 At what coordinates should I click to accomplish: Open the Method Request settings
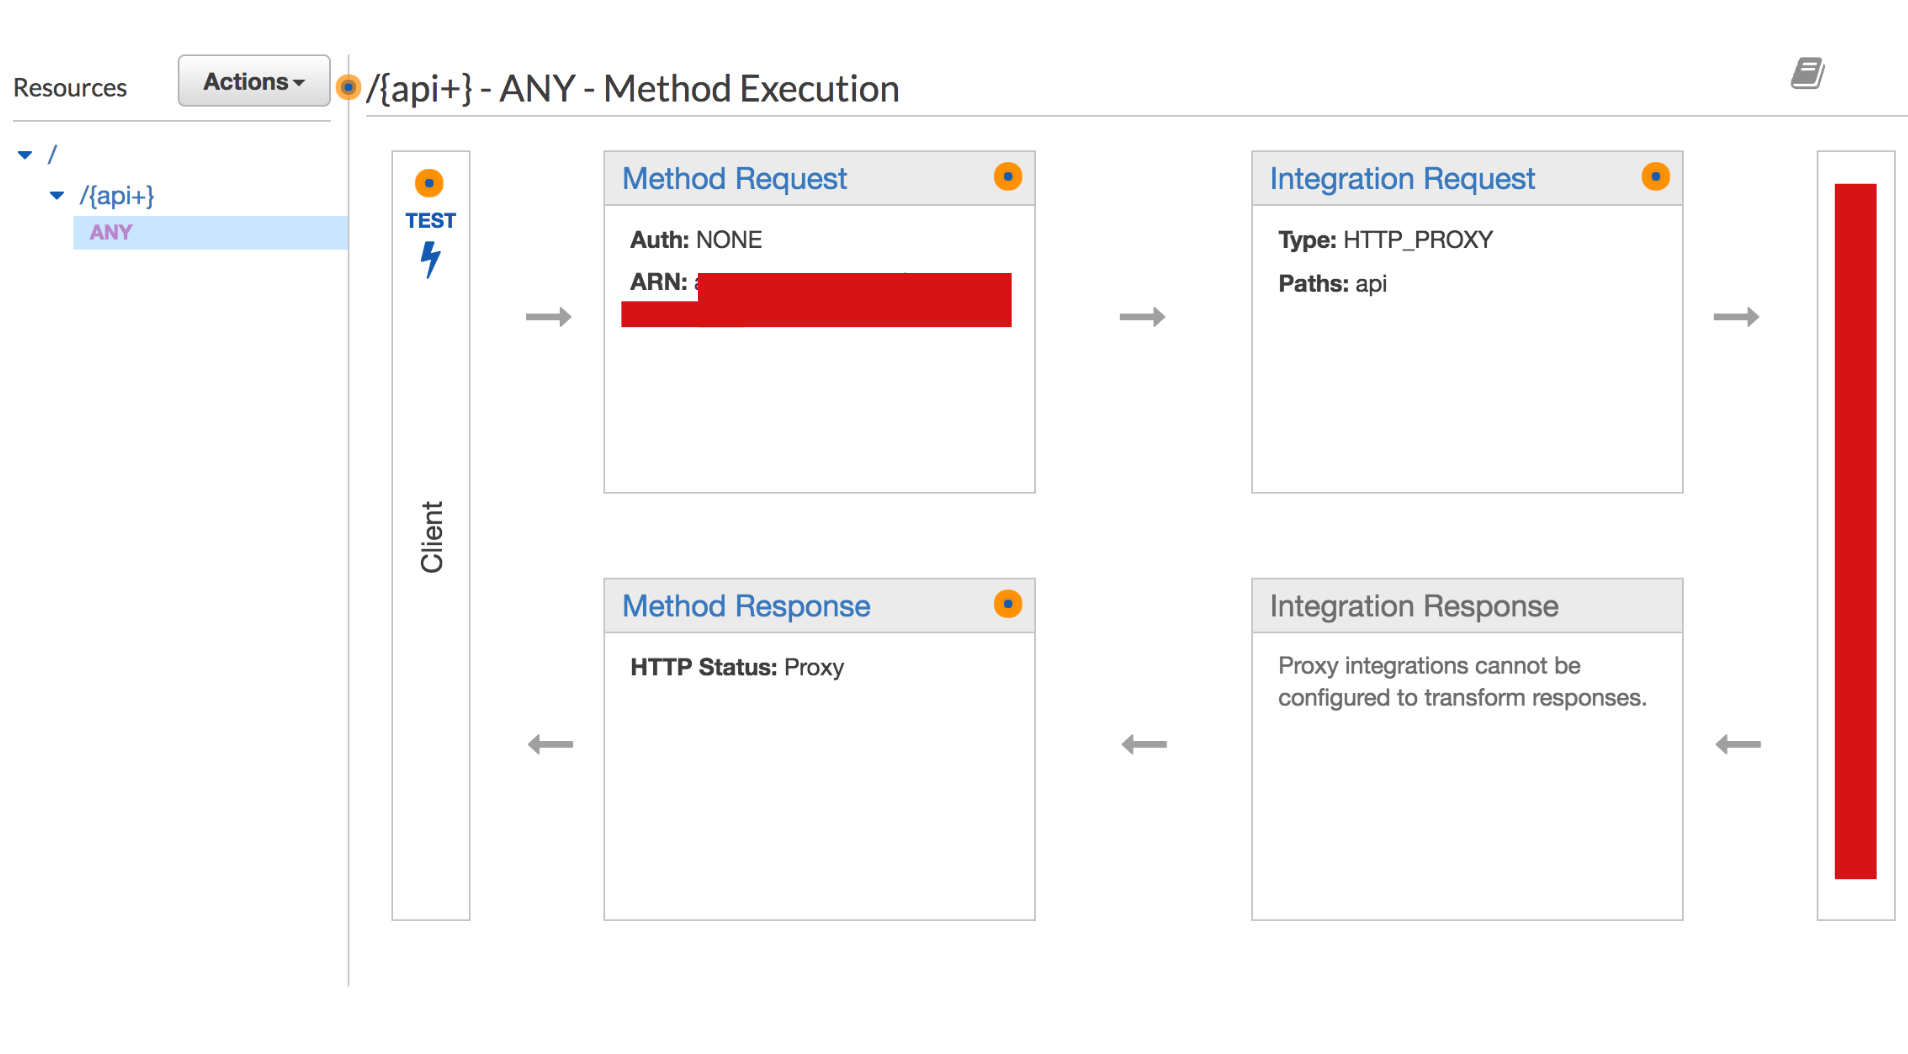click(x=734, y=179)
